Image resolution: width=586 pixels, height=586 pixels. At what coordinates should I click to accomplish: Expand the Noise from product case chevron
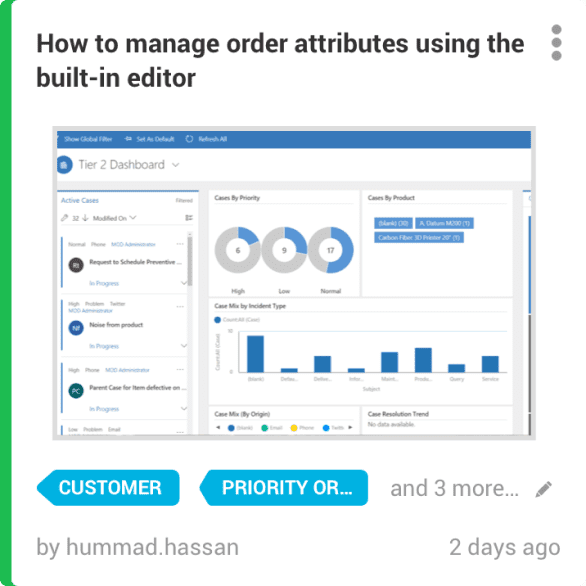click(x=184, y=345)
